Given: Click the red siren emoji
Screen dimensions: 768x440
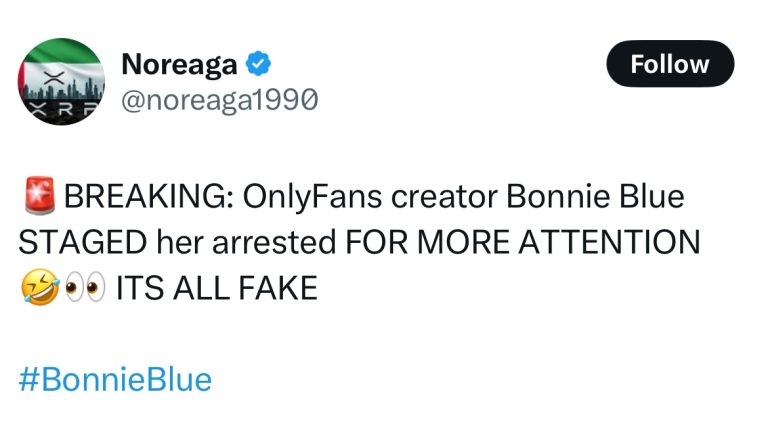Looking at the screenshot, I should pyautogui.click(x=37, y=197).
